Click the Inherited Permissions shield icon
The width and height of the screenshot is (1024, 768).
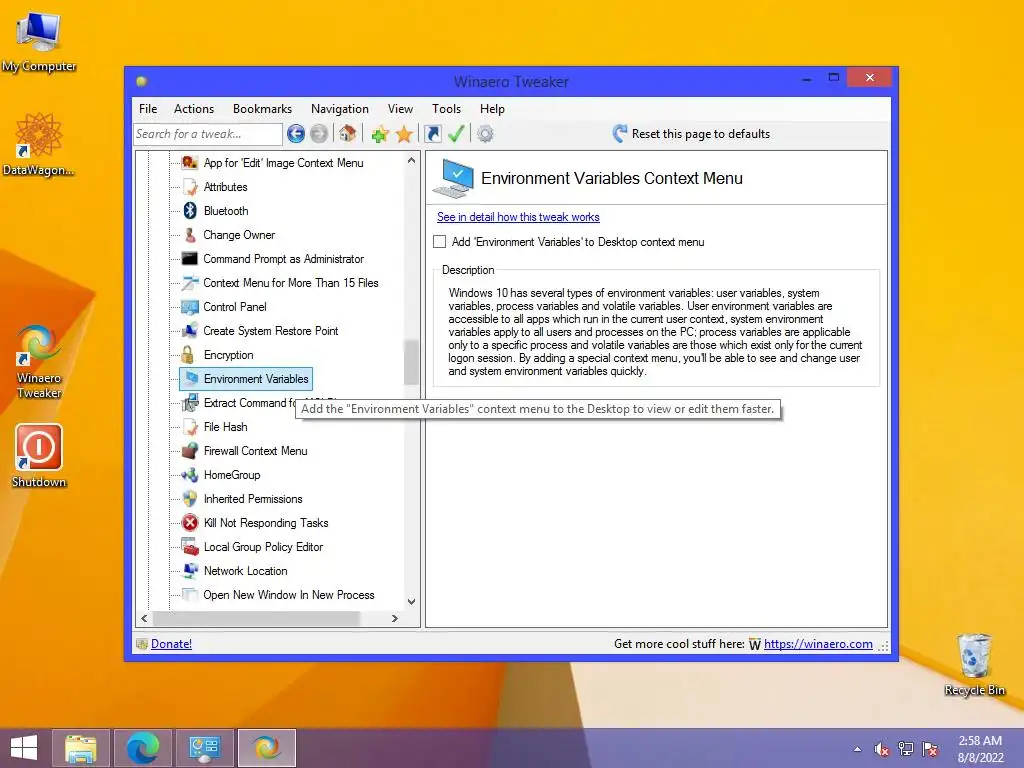(190, 499)
